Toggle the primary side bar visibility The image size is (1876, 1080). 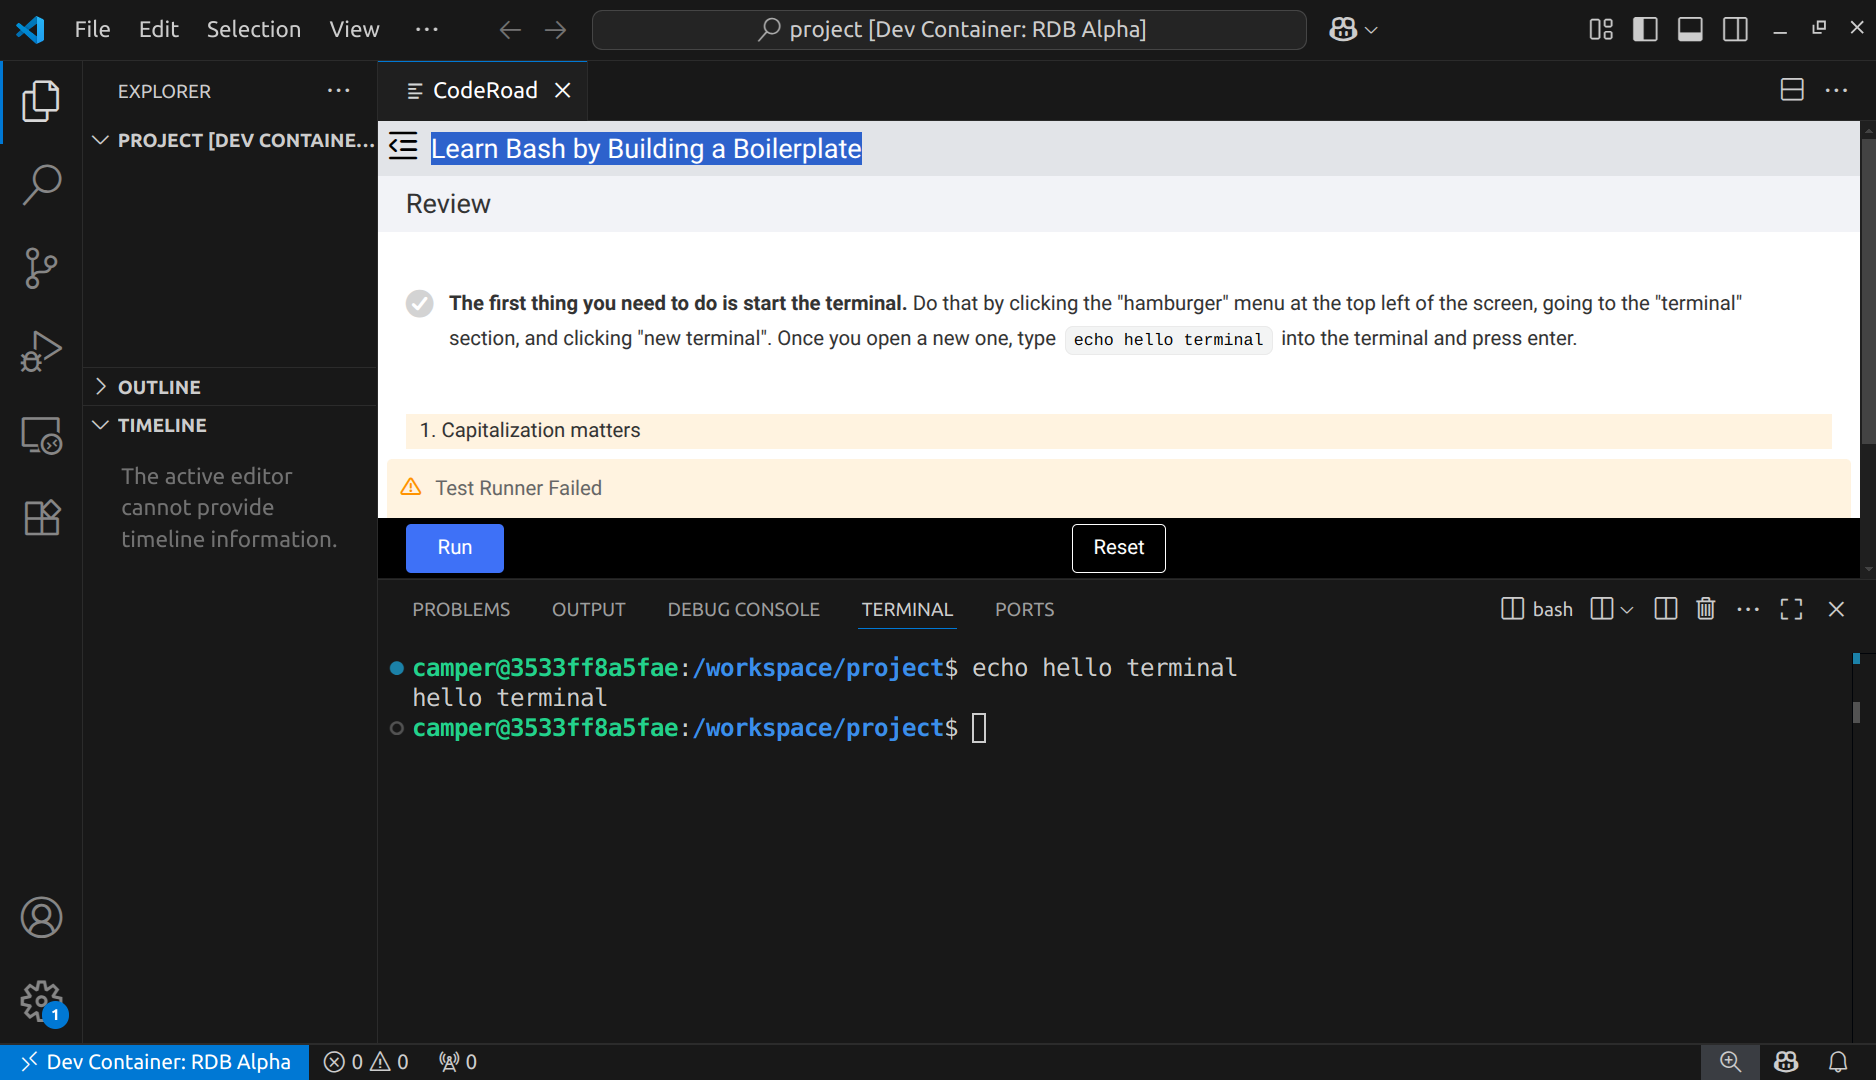point(1645,29)
